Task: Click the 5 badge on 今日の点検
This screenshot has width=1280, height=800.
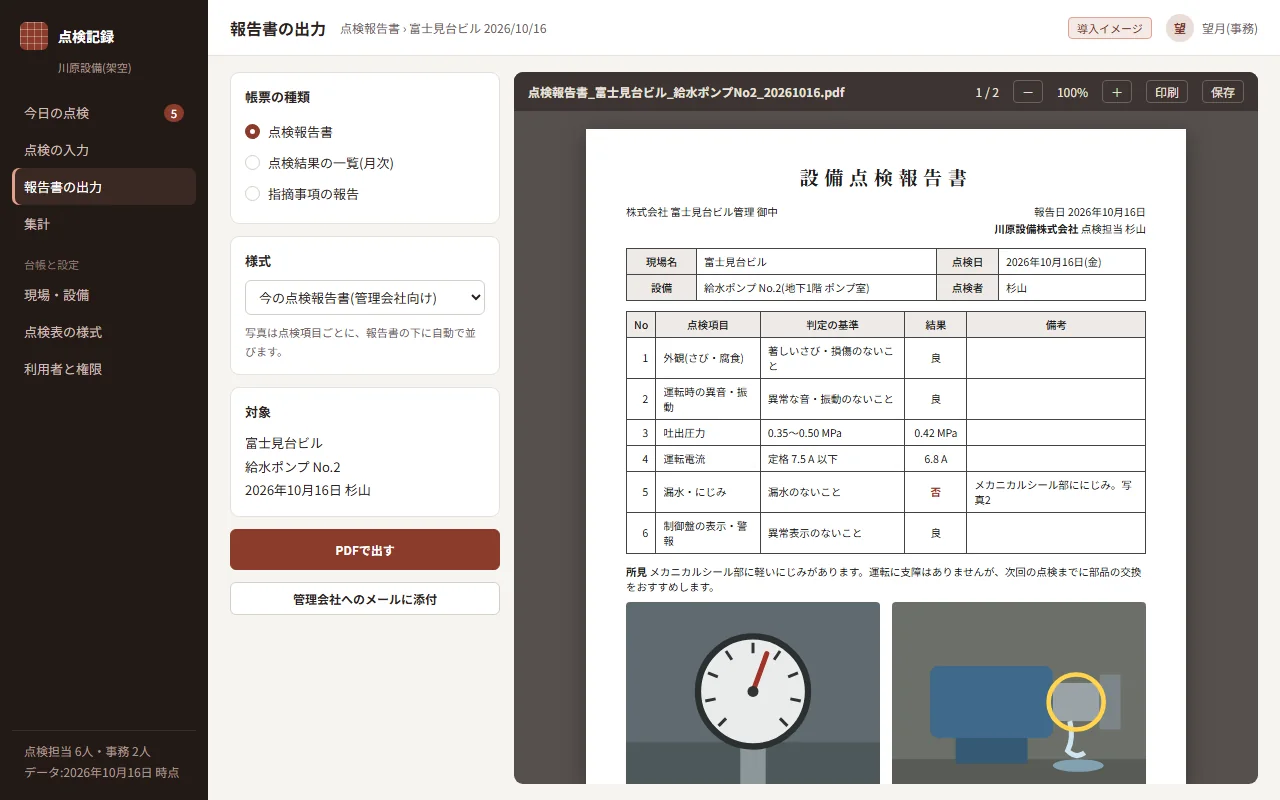Action: point(174,113)
